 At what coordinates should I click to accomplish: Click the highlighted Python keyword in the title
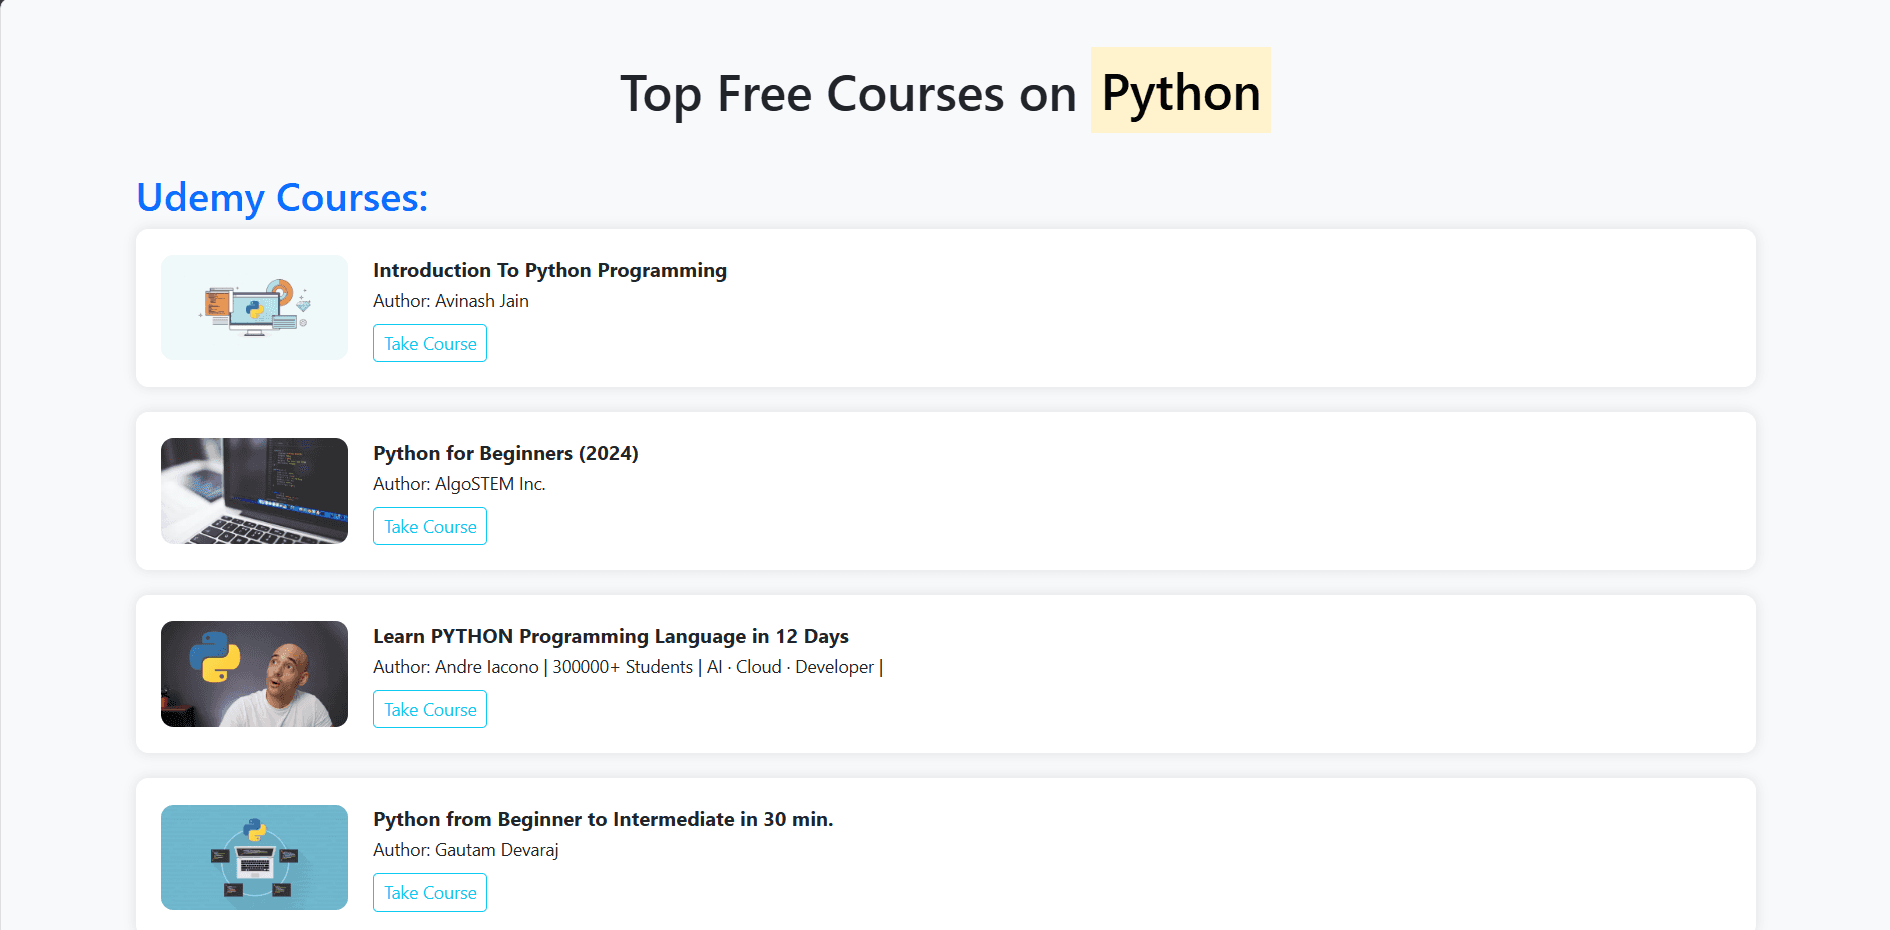1180,93
